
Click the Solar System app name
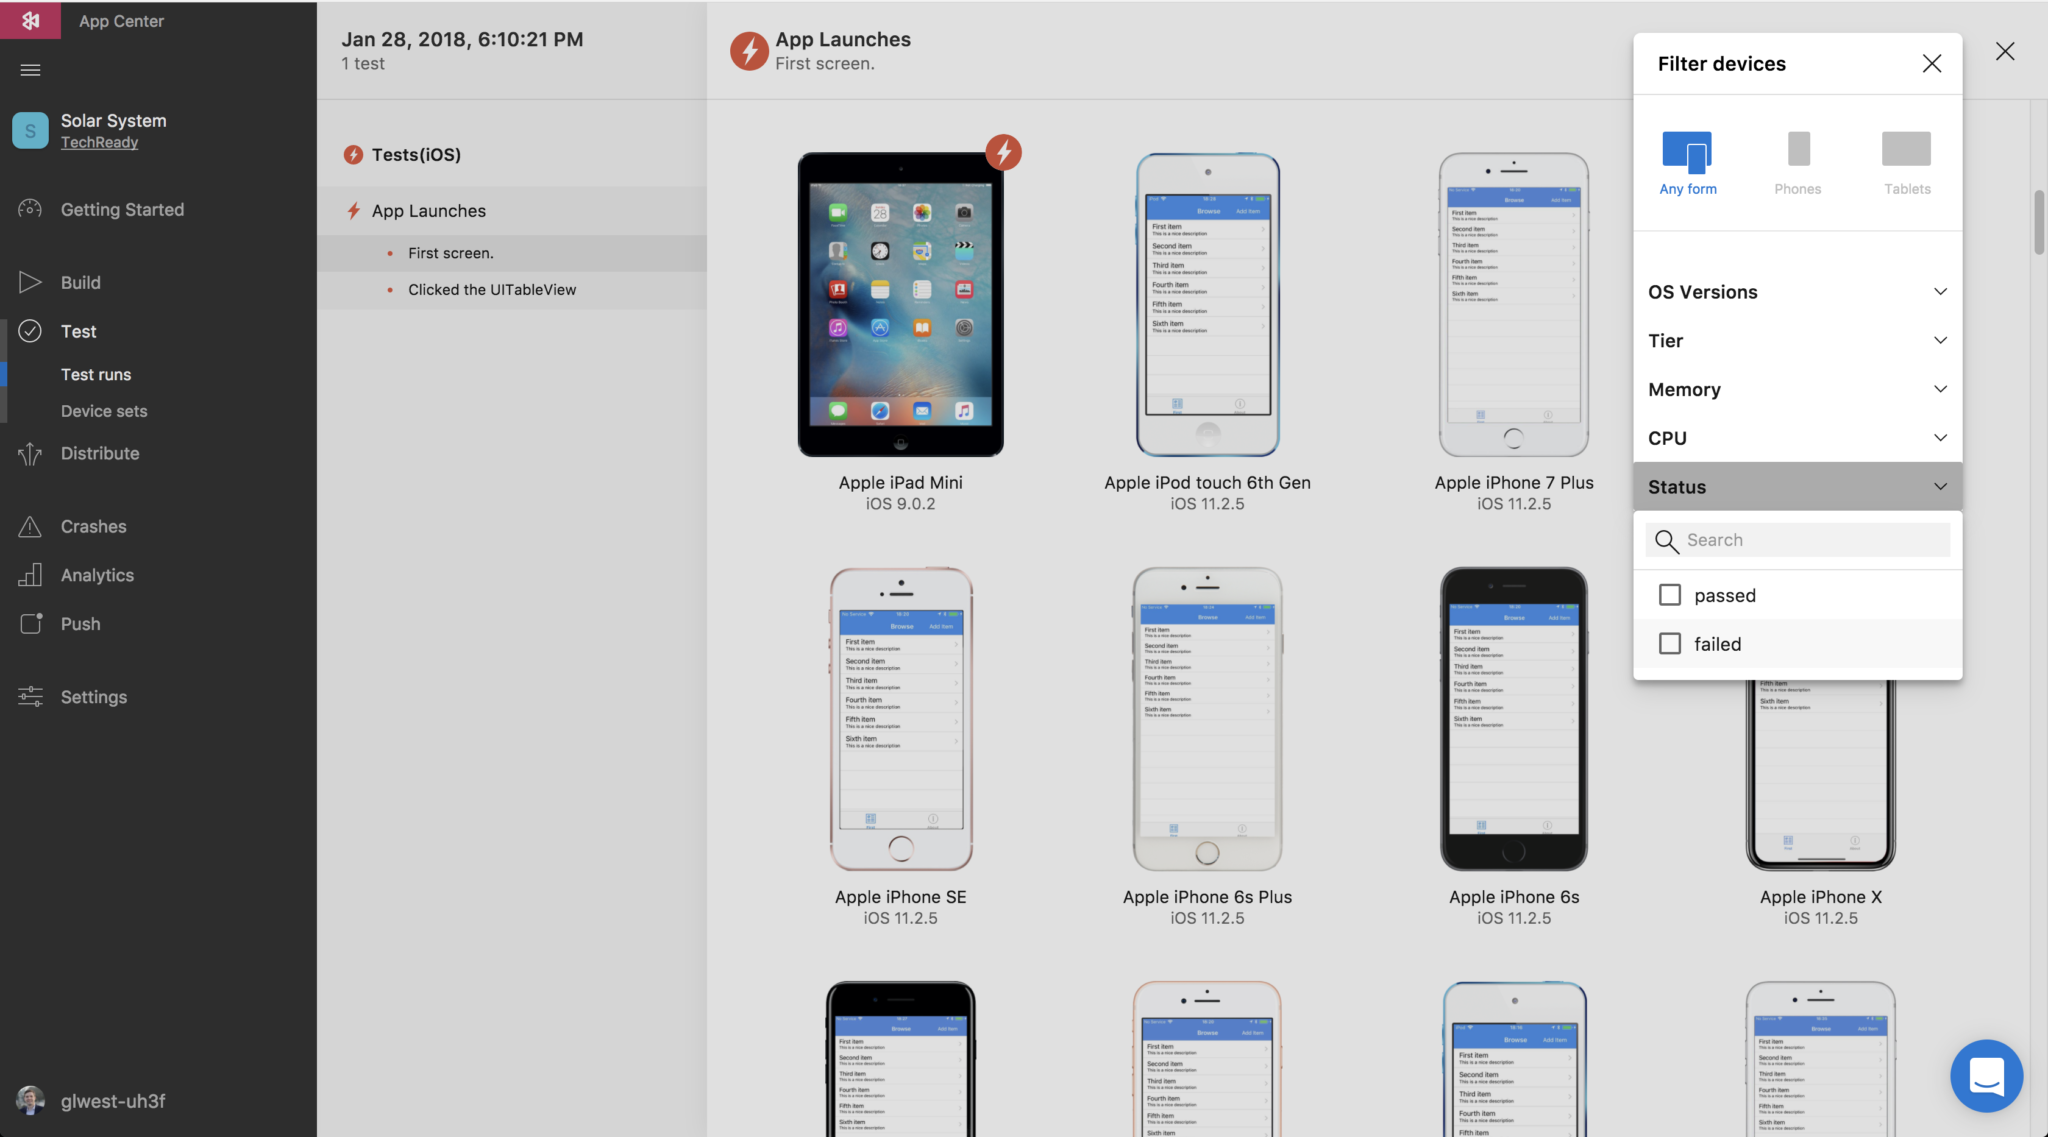point(114,120)
